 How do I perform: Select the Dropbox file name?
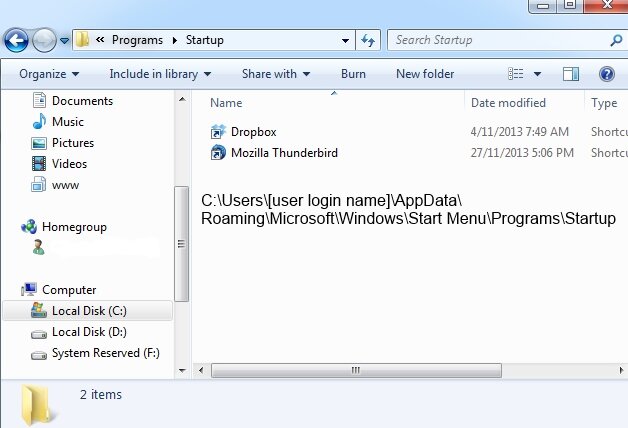[254, 132]
